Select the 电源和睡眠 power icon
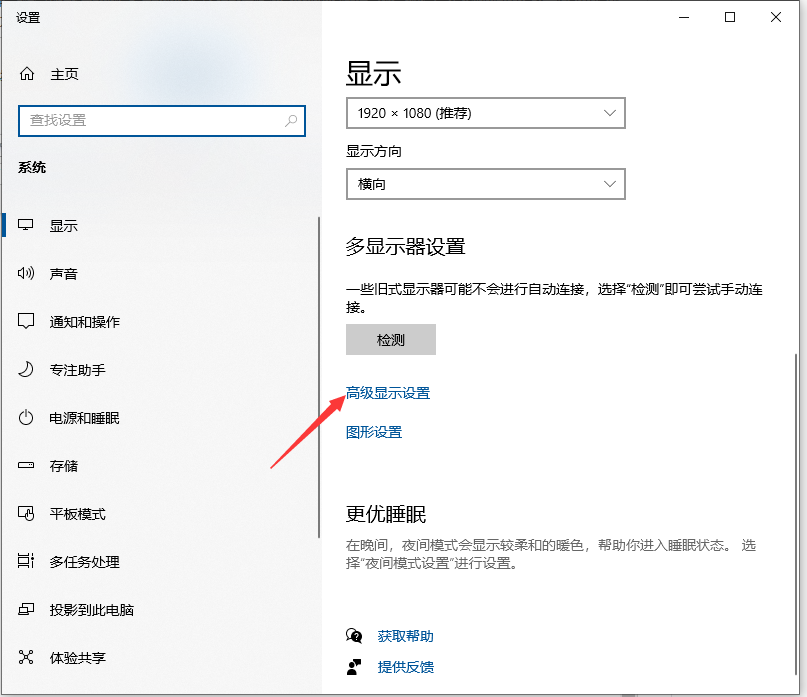The image size is (807, 697). 25,417
